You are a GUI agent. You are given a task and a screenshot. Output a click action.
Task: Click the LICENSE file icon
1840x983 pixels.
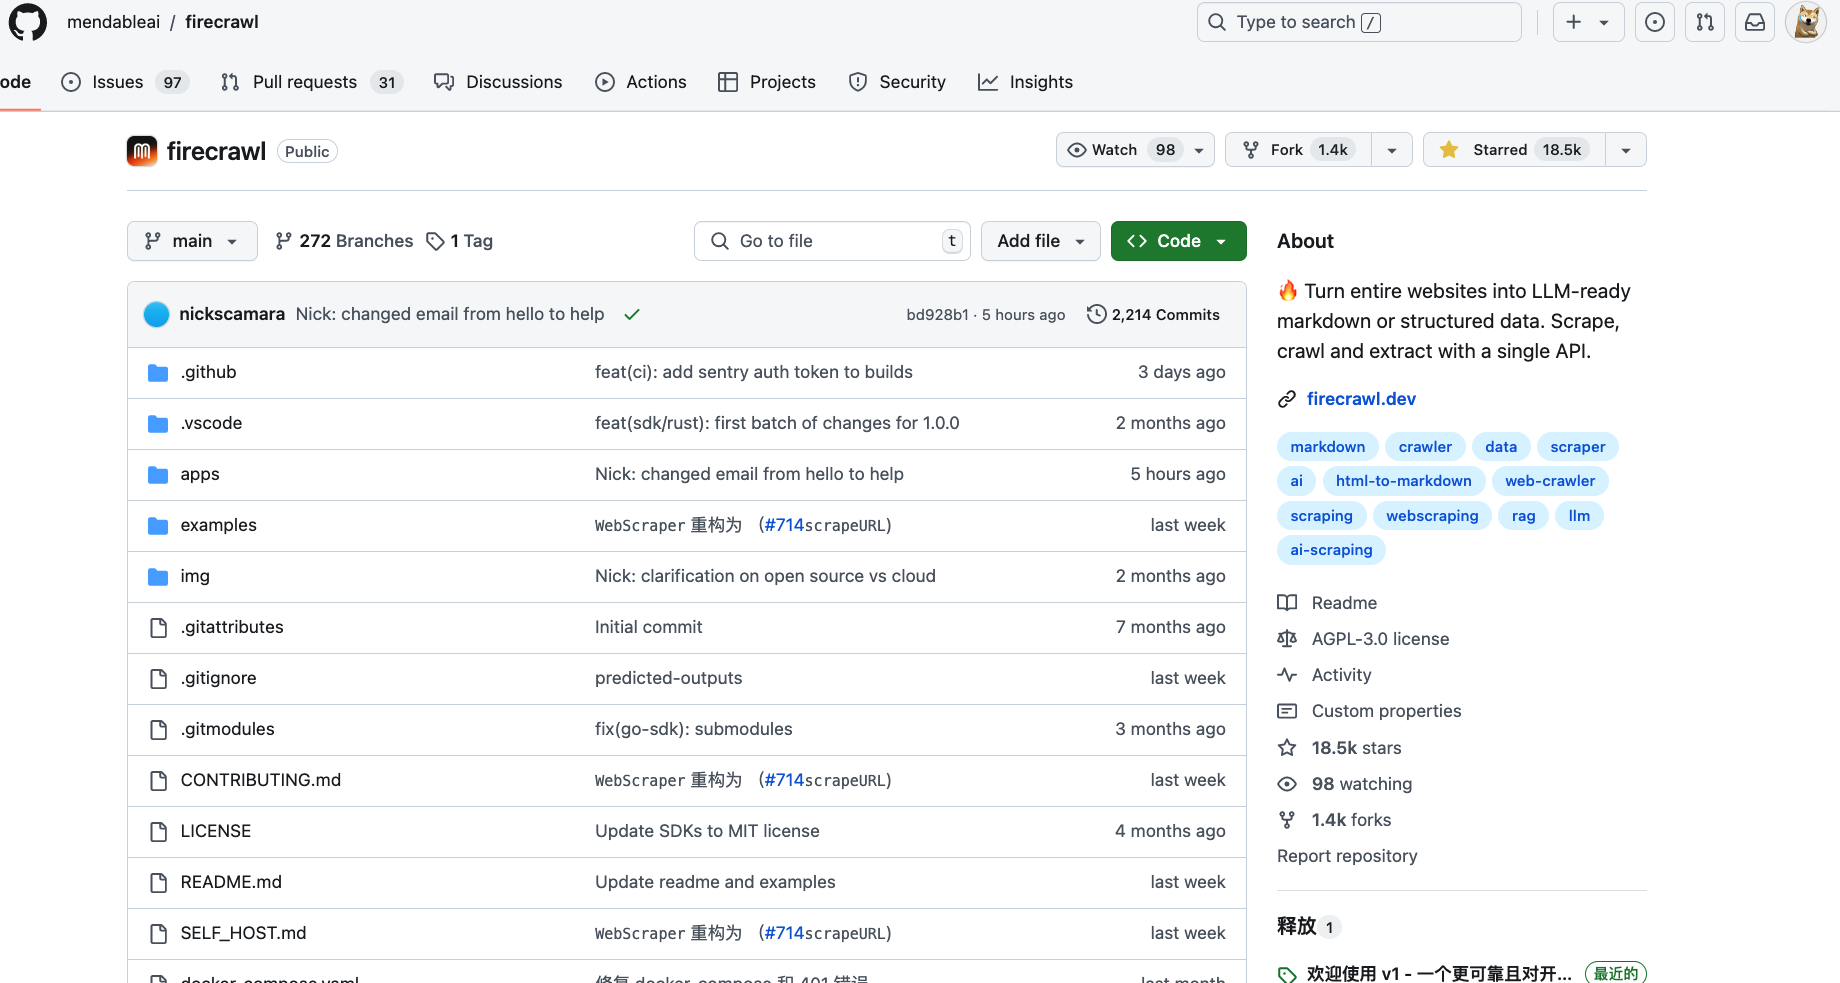(158, 831)
